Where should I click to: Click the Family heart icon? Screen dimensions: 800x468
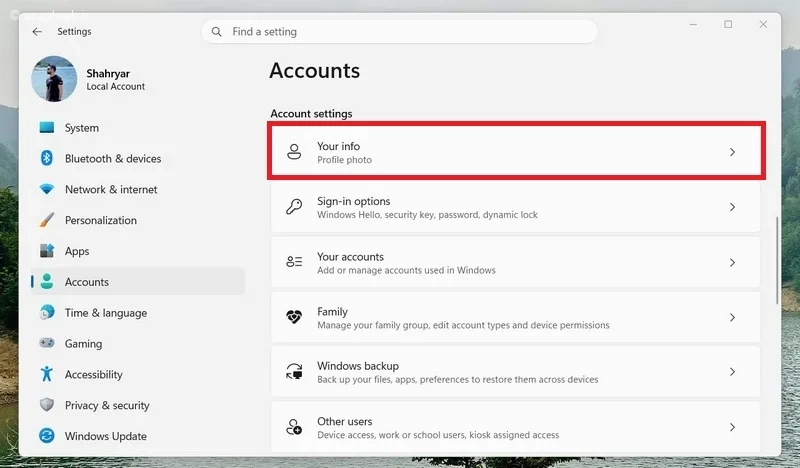click(294, 317)
